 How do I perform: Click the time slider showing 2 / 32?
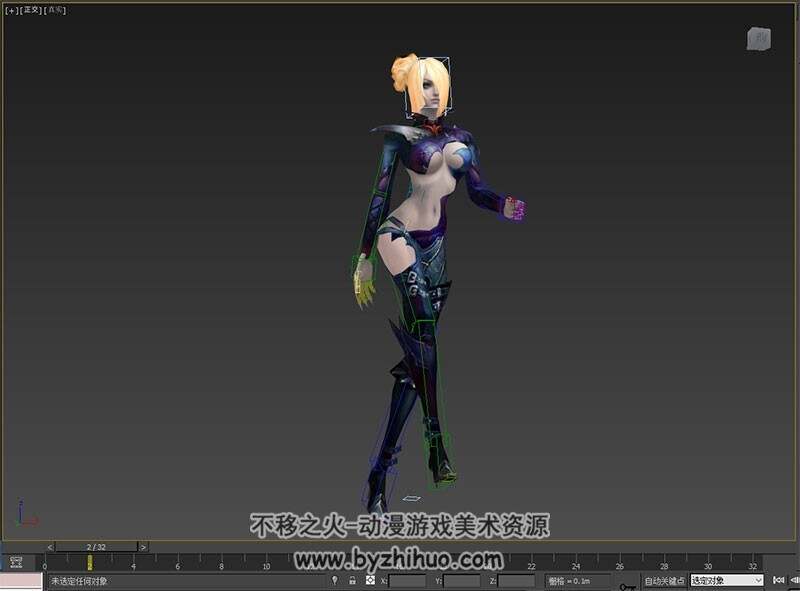[x=96, y=547]
